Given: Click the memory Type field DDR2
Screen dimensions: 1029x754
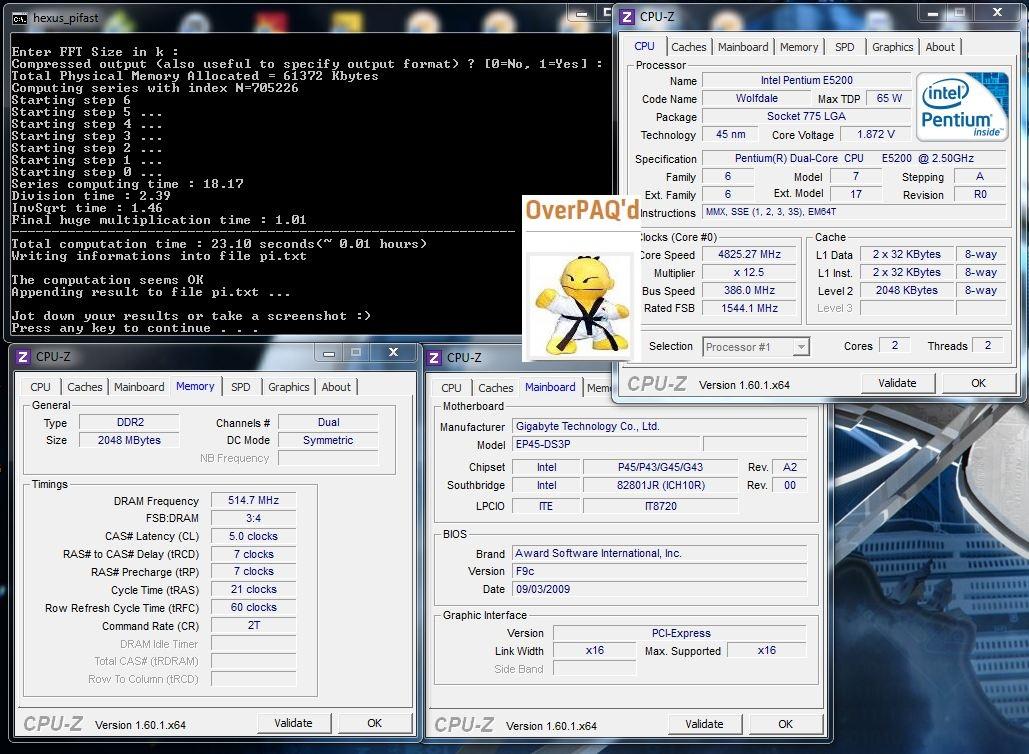Looking at the screenshot, I should pos(130,423).
